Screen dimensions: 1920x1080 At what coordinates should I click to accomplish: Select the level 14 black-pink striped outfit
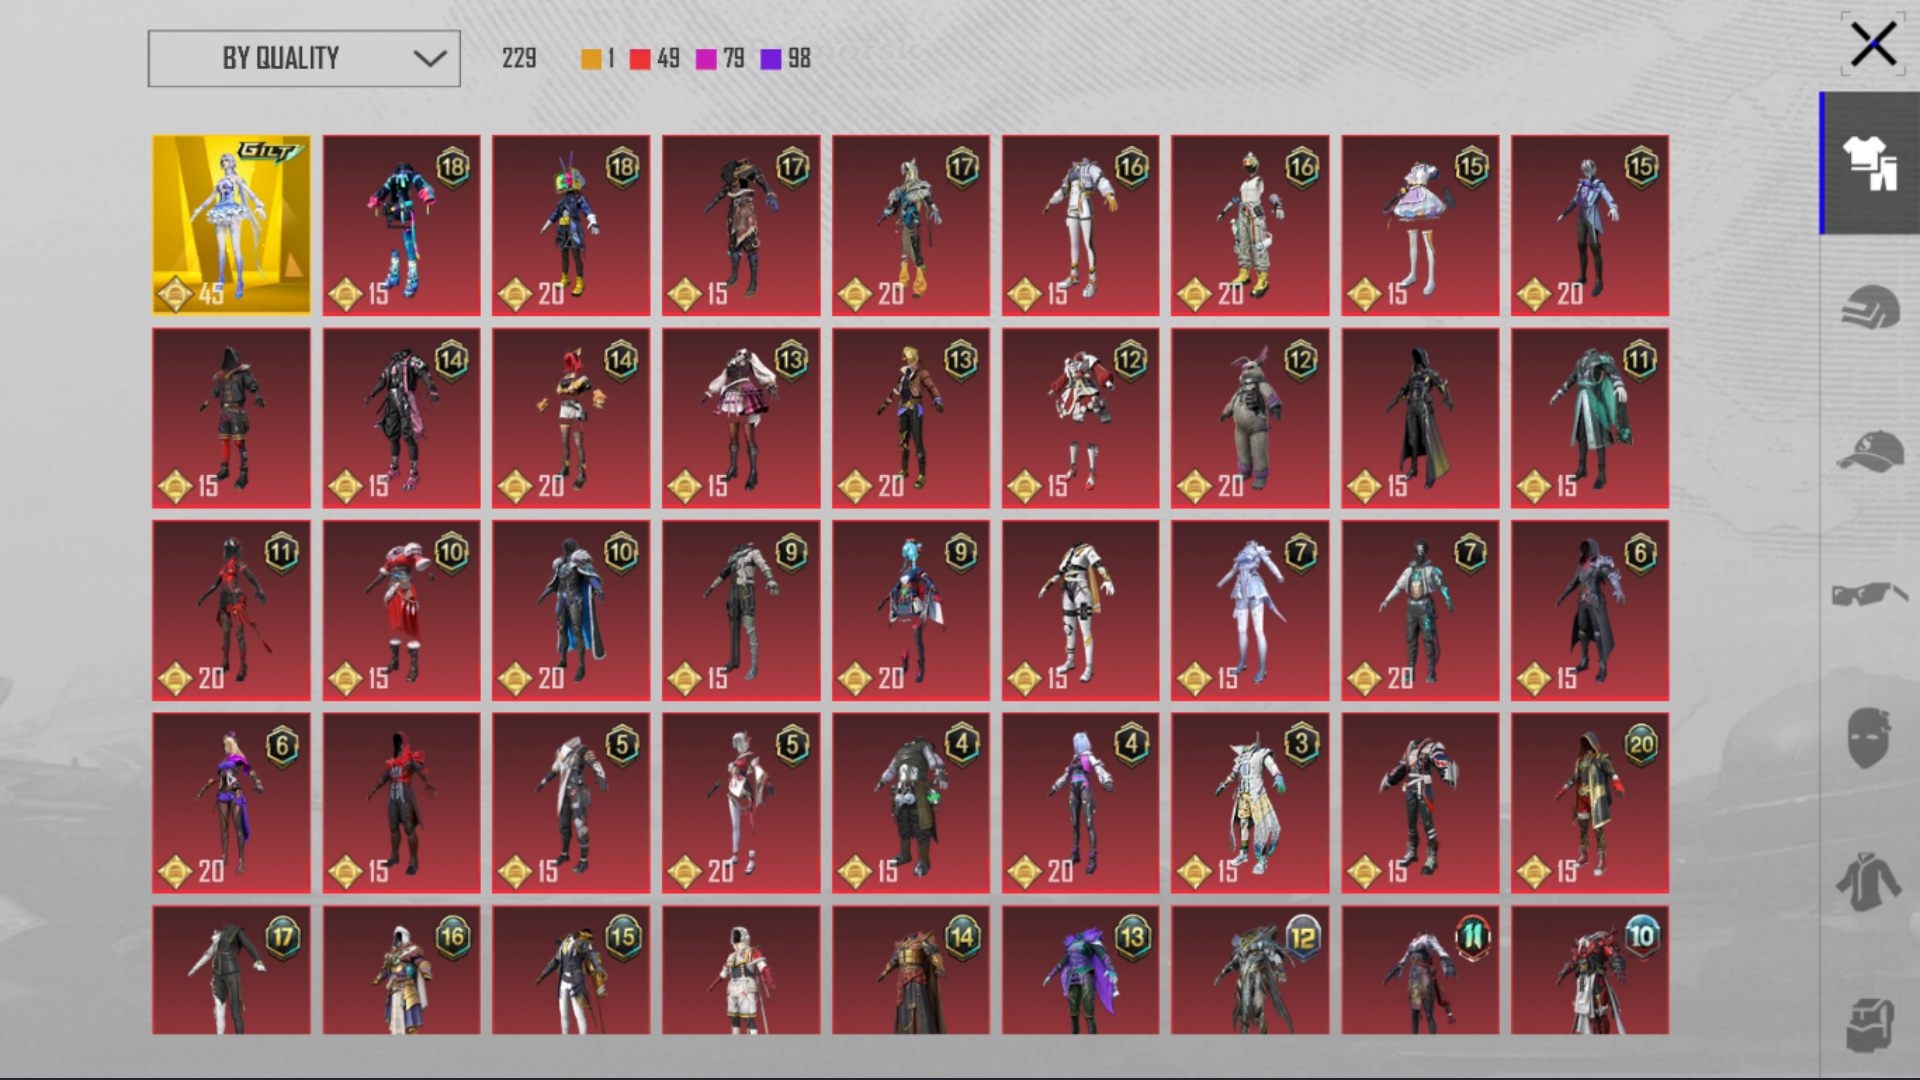pos(401,418)
